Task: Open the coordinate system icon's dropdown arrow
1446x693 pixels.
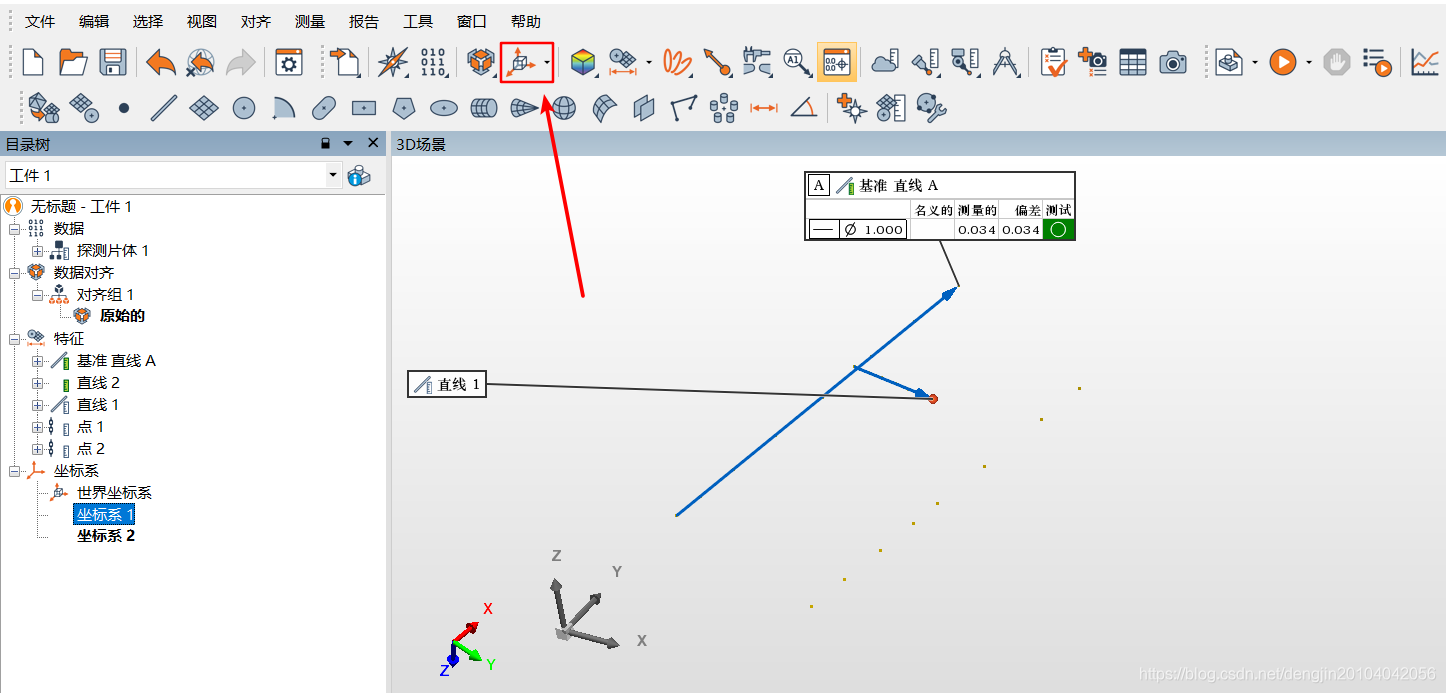Action: pyautogui.click(x=547, y=63)
